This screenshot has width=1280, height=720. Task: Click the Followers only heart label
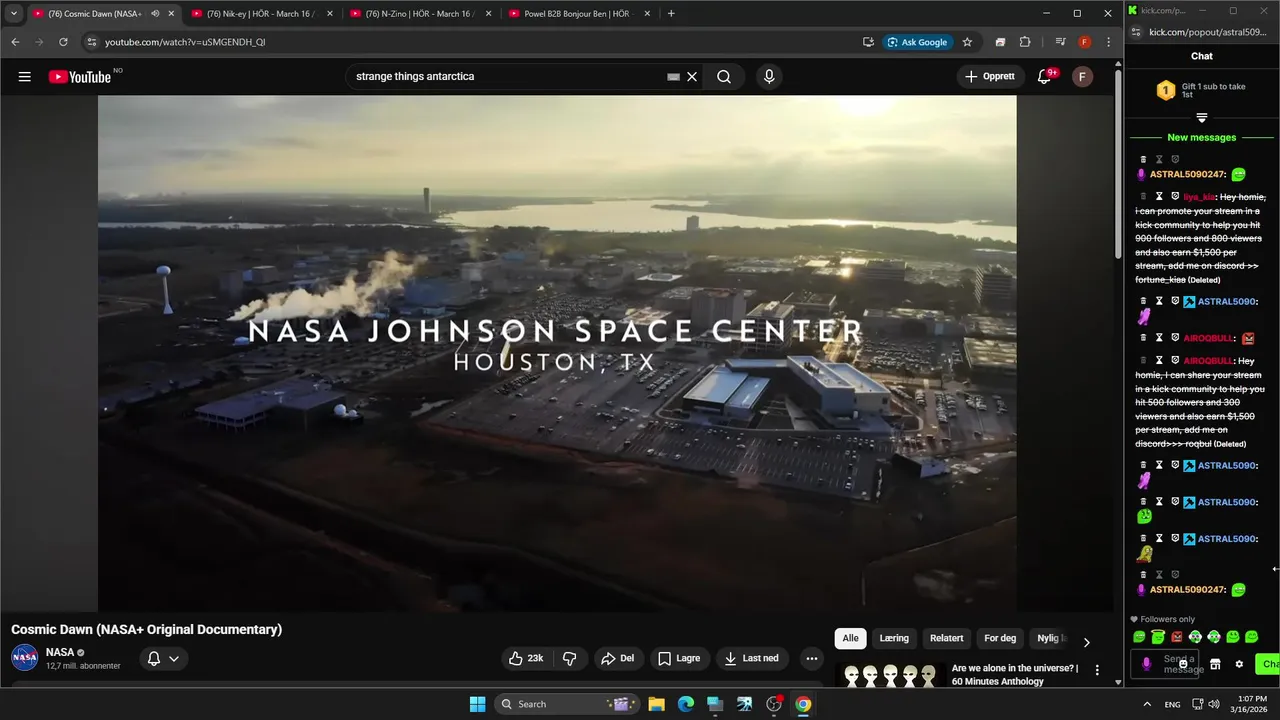1162,619
